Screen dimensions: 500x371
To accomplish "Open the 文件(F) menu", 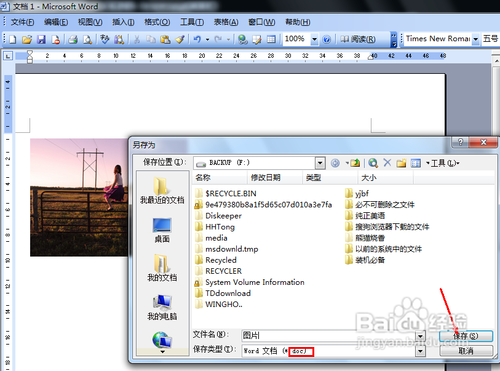I will tap(22, 22).
